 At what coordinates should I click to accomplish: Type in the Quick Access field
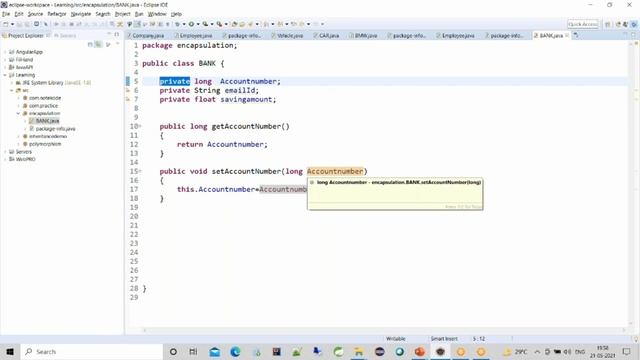click(x=583, y=24)
